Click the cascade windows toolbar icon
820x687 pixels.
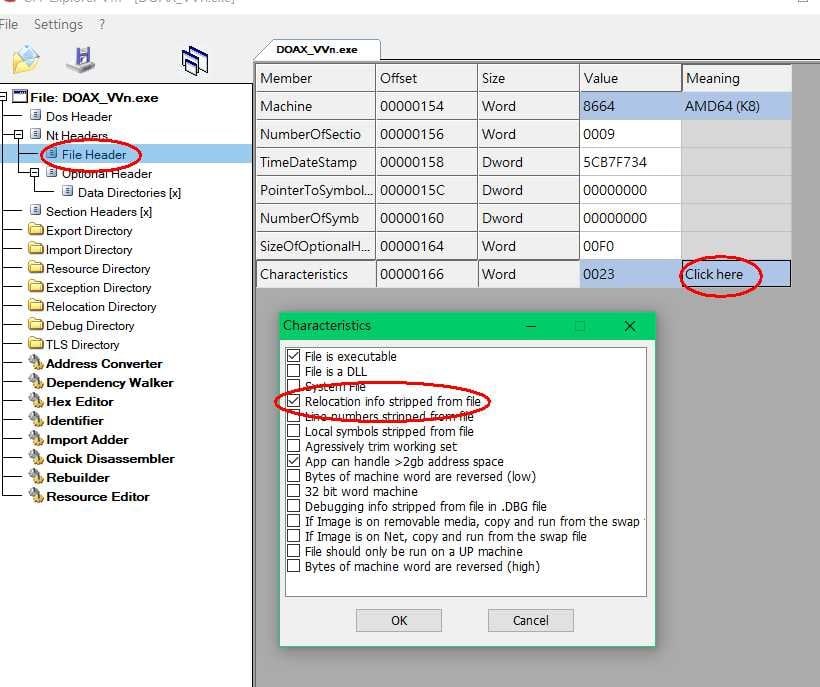[x=195, y=61]
